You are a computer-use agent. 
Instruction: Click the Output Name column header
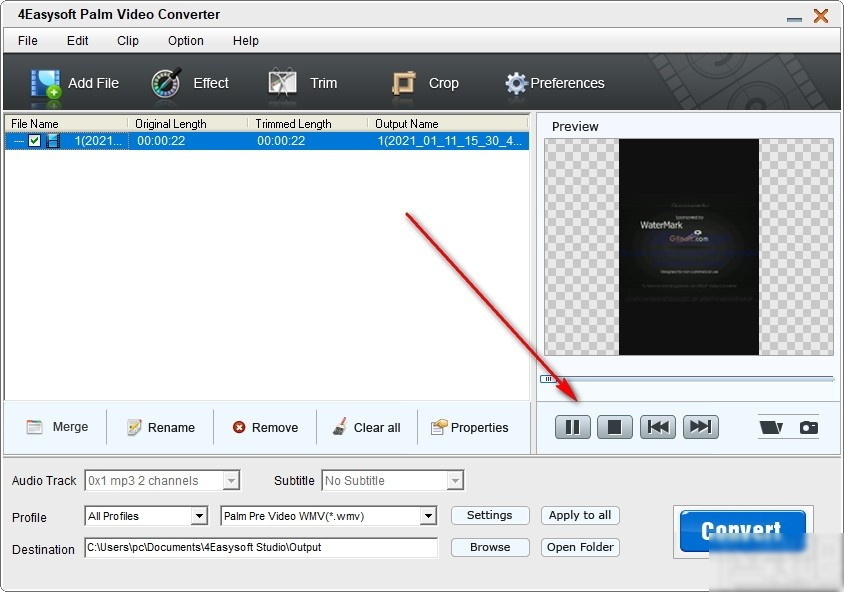[x=447, y=124]
